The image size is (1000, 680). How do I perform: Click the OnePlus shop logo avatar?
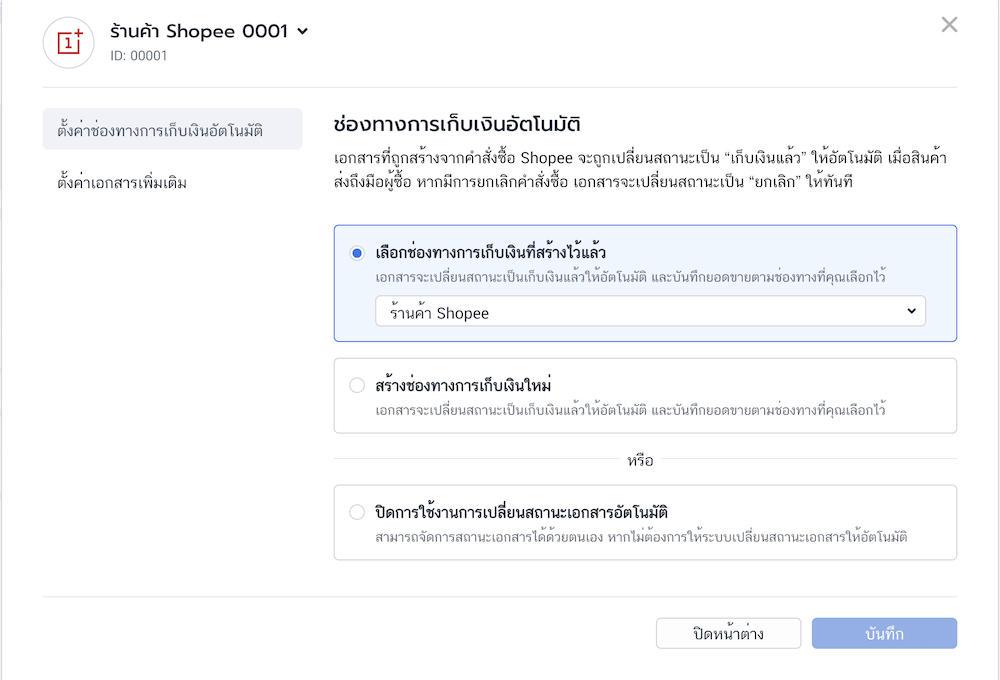pyautogui.click(x=69, y=42)
